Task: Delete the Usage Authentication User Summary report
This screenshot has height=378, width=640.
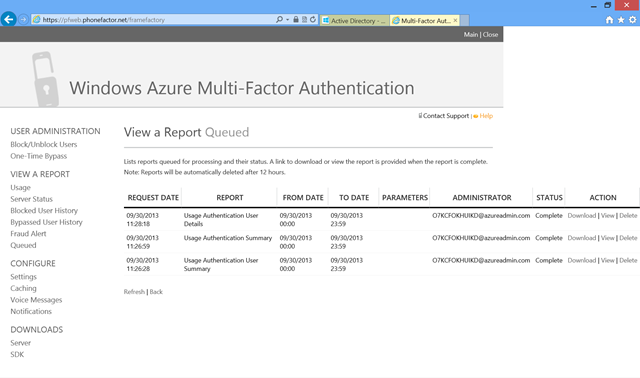Action: (628, 260)
